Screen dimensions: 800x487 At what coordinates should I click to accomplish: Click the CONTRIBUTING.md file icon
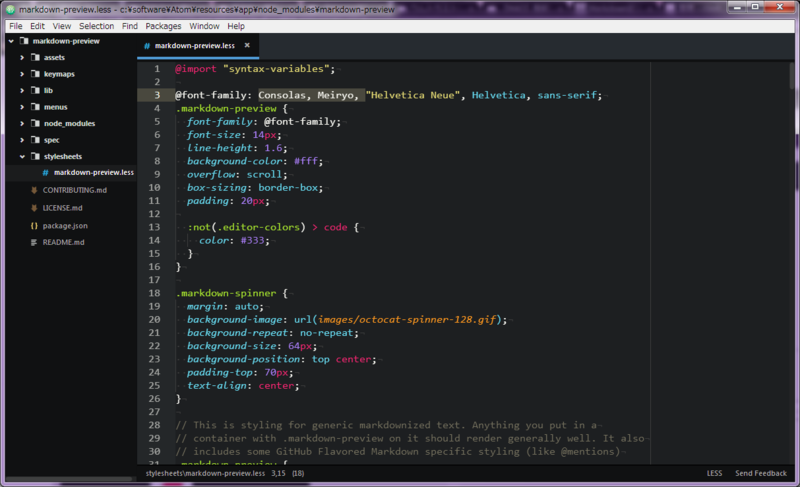[x=34, y=190]
